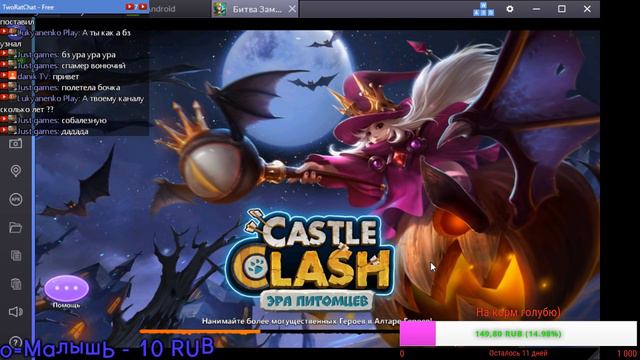This screenshot has height=360, width=640.
Task: Click the 'Осталось 11 дней' label
Action: click(x=518, y=353)
